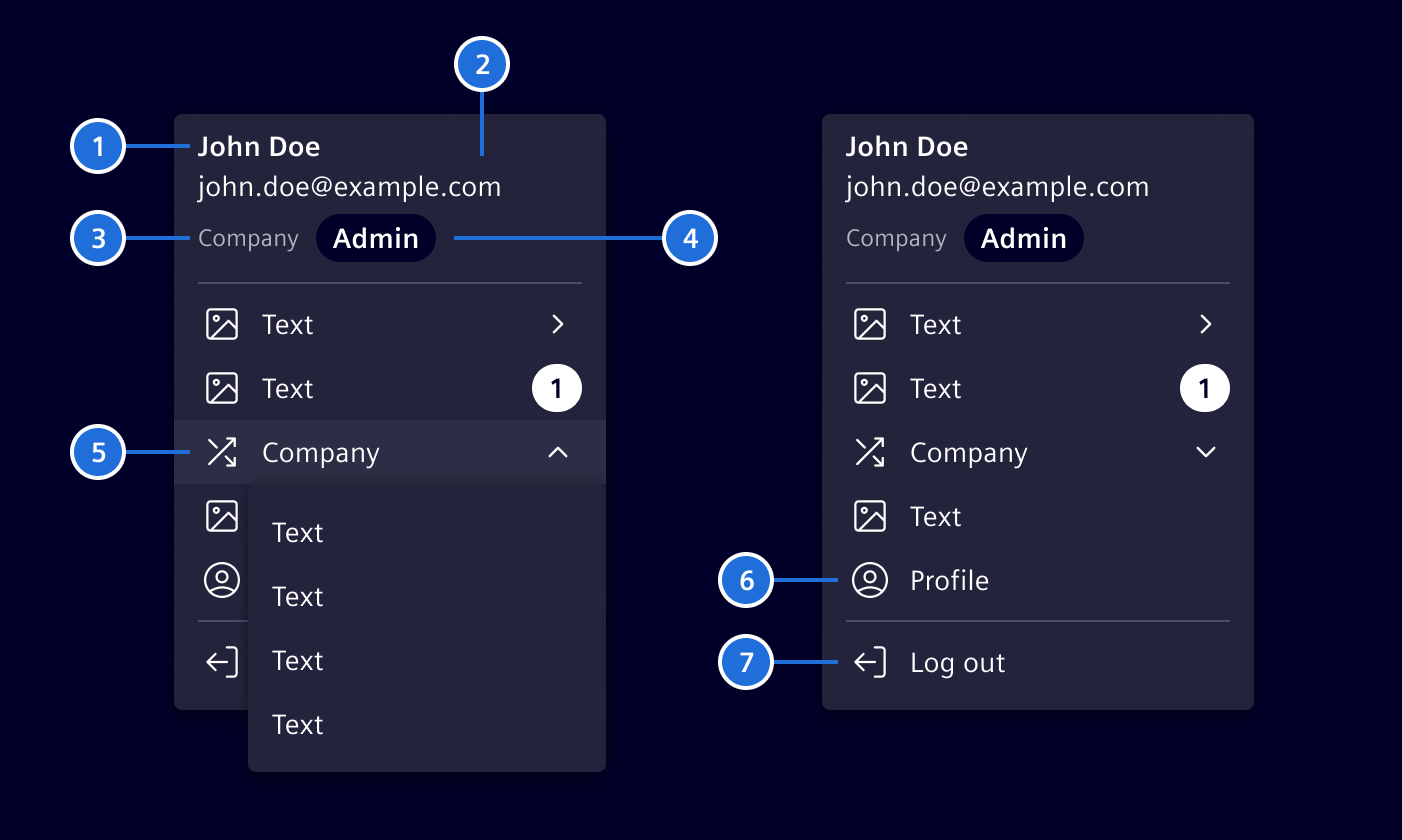Click the shuffle icon beside expanded Company item

(222, 452)
